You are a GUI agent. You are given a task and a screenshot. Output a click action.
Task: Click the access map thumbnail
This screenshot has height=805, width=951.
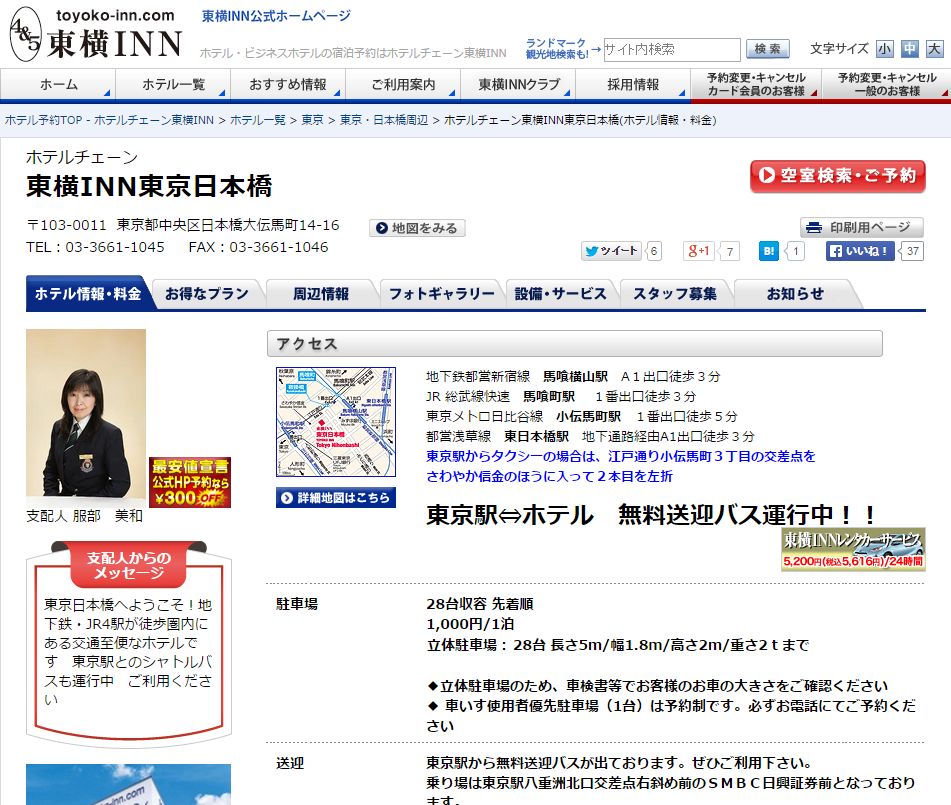(336, 422)
